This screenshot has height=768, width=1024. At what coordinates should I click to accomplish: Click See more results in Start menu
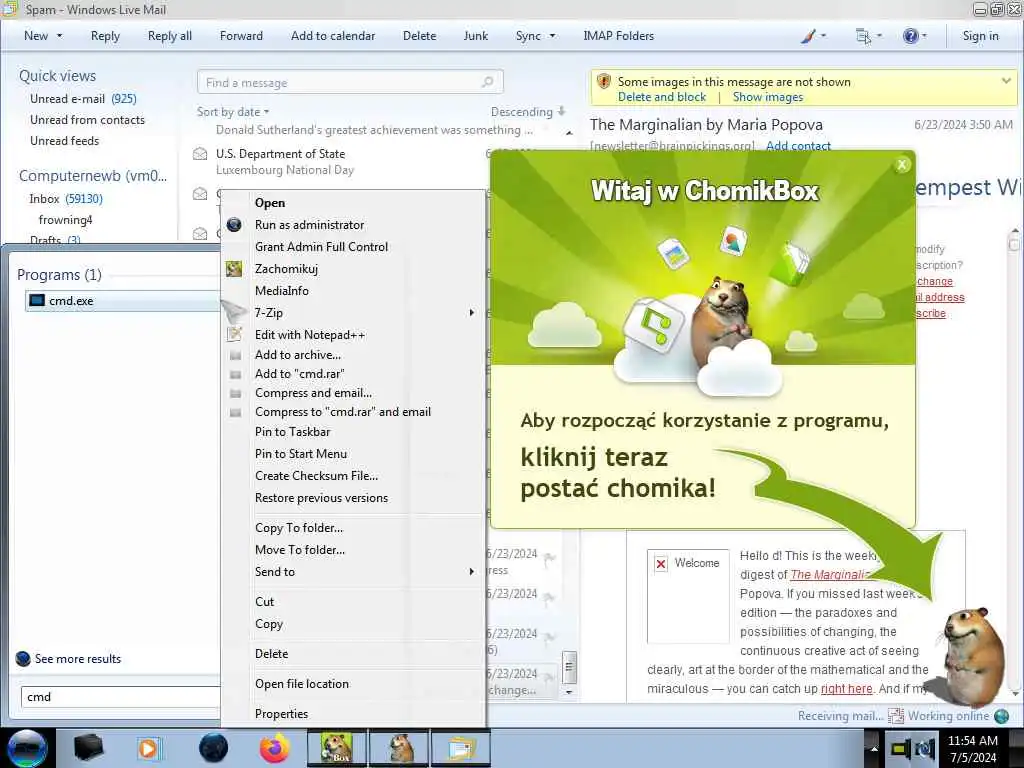[78, 659]
